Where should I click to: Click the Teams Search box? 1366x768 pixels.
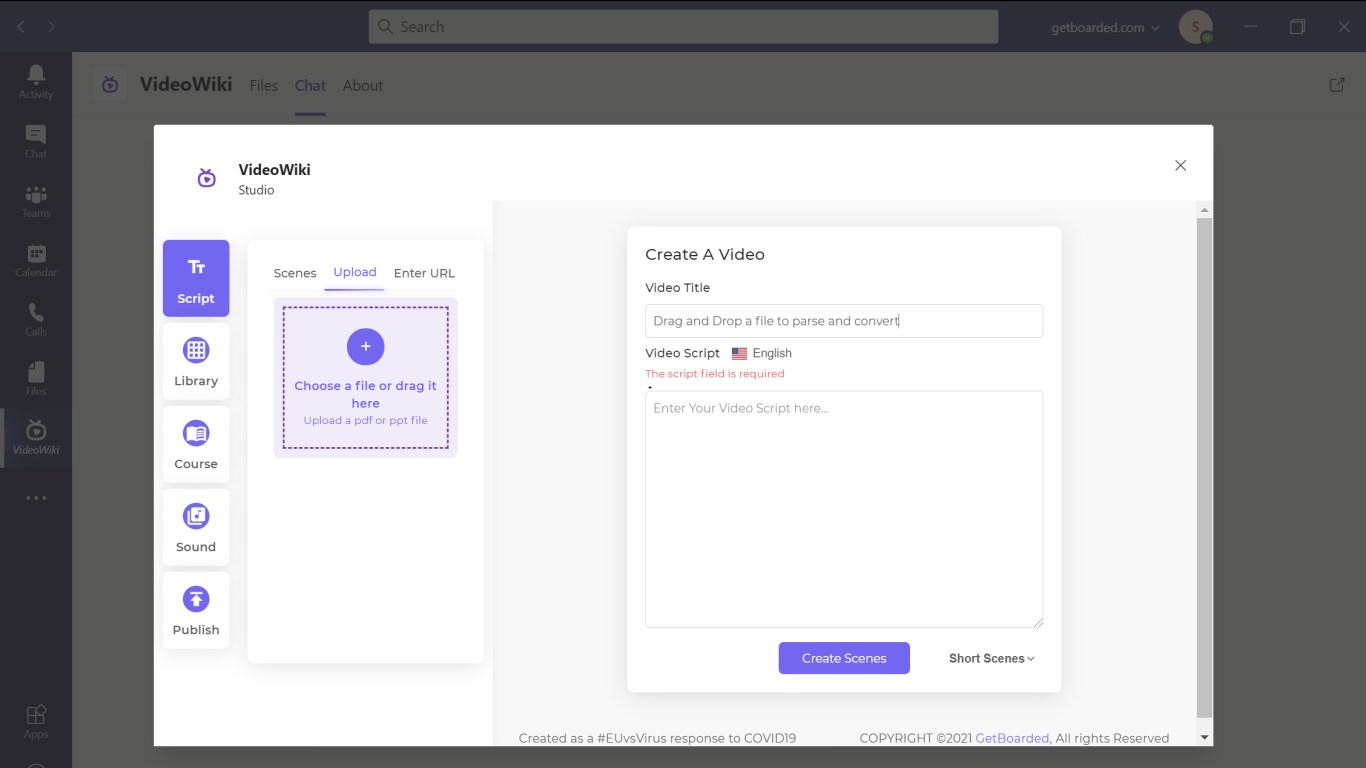(x=683, y=27)
